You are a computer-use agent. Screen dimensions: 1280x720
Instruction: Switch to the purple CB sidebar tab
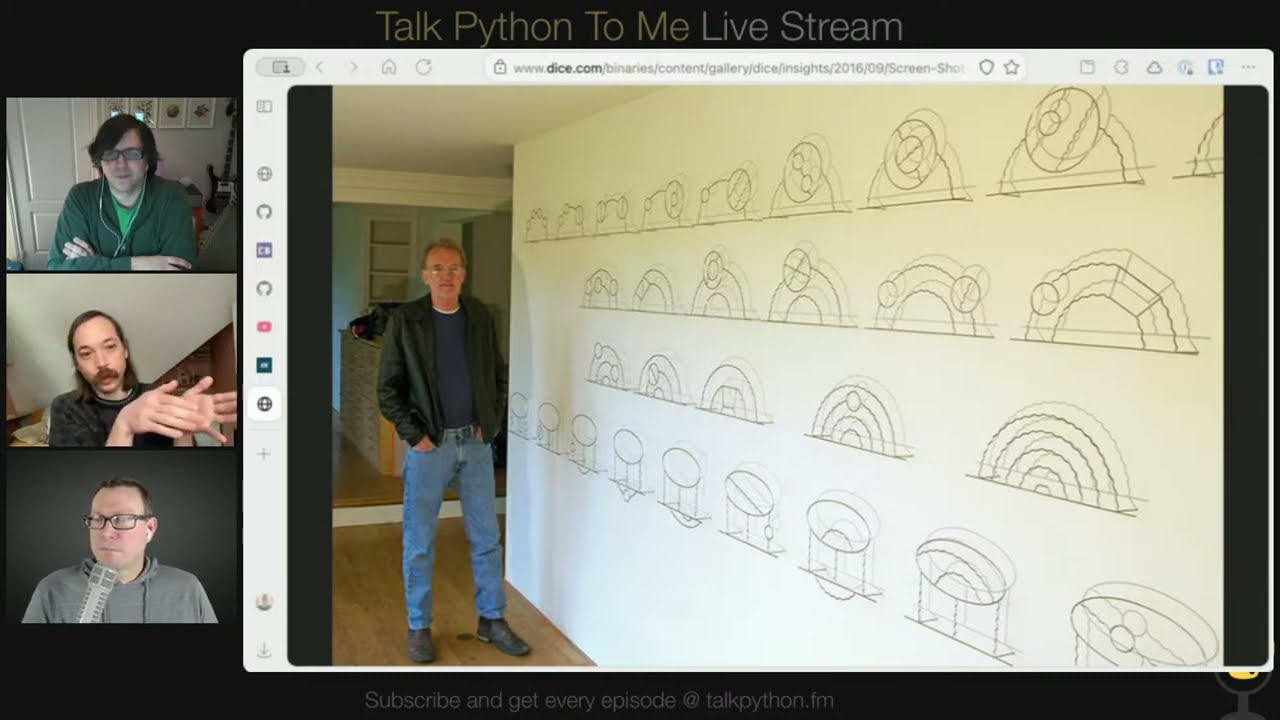(264, 250)
